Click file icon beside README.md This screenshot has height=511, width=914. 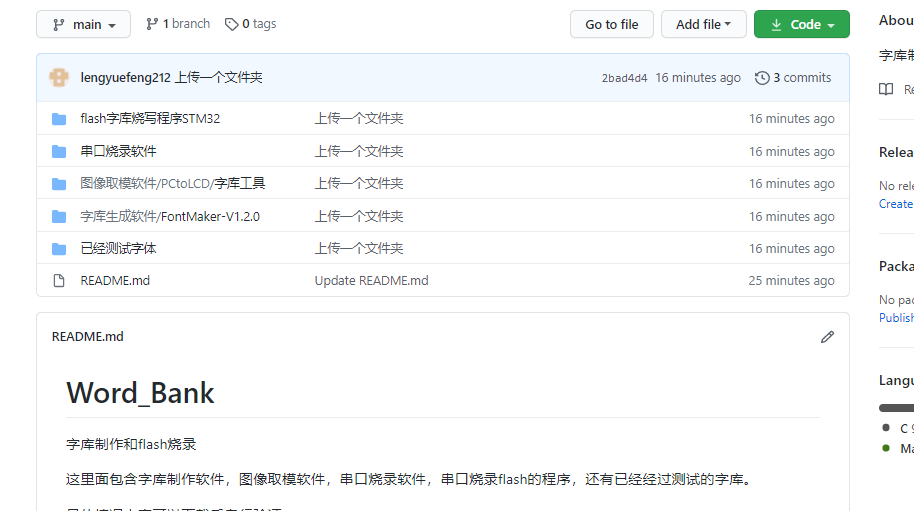pyautogui.click(x=59, y=281)
